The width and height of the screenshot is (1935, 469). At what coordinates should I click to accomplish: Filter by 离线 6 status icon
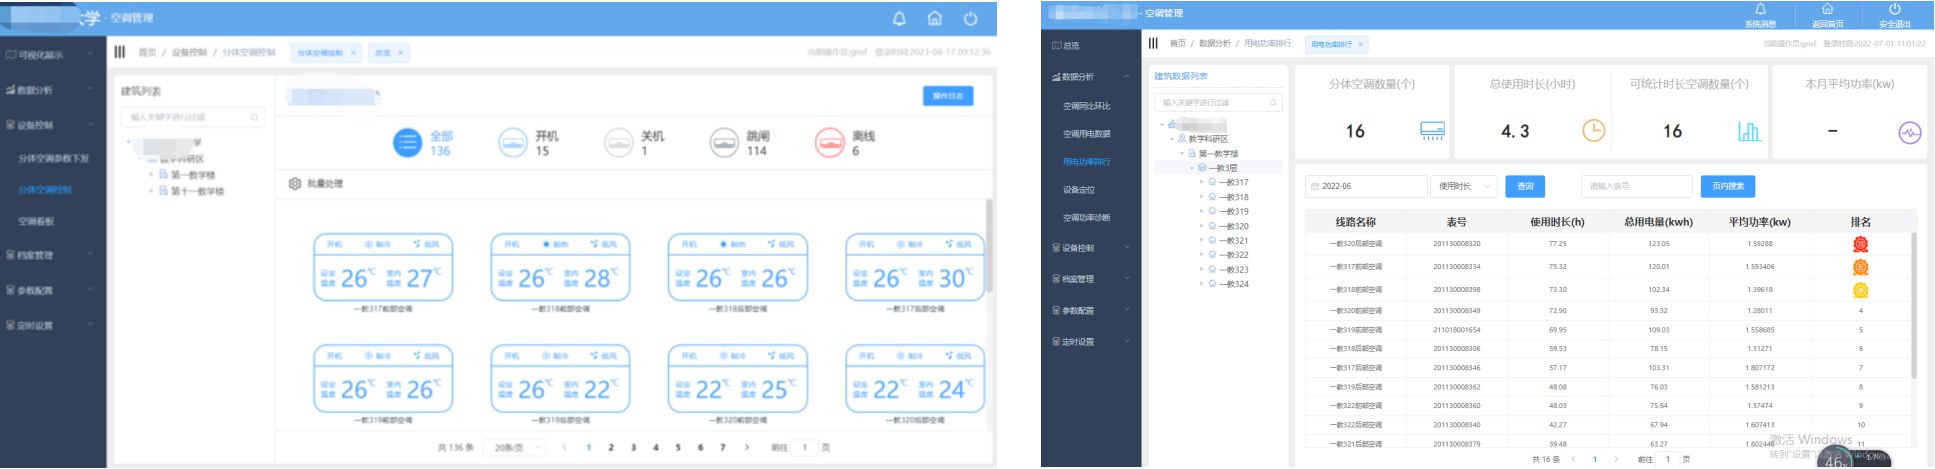tap(830, 143)
